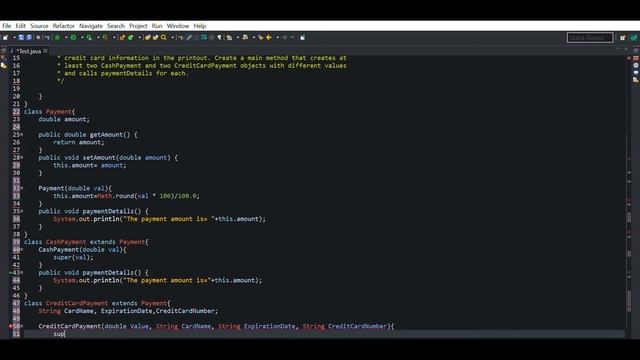Screen dimensions: 640x360
Task: Click the Open Task folder icon
Action: (x=156, y=38)
